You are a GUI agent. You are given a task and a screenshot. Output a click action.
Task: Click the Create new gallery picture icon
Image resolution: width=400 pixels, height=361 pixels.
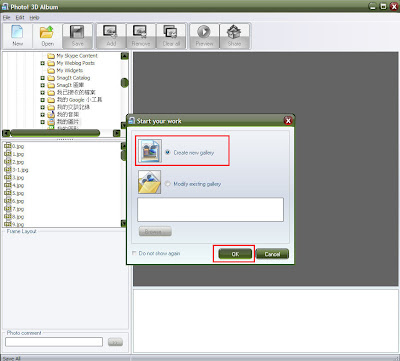pyautogui.click(x=150, y=151)
